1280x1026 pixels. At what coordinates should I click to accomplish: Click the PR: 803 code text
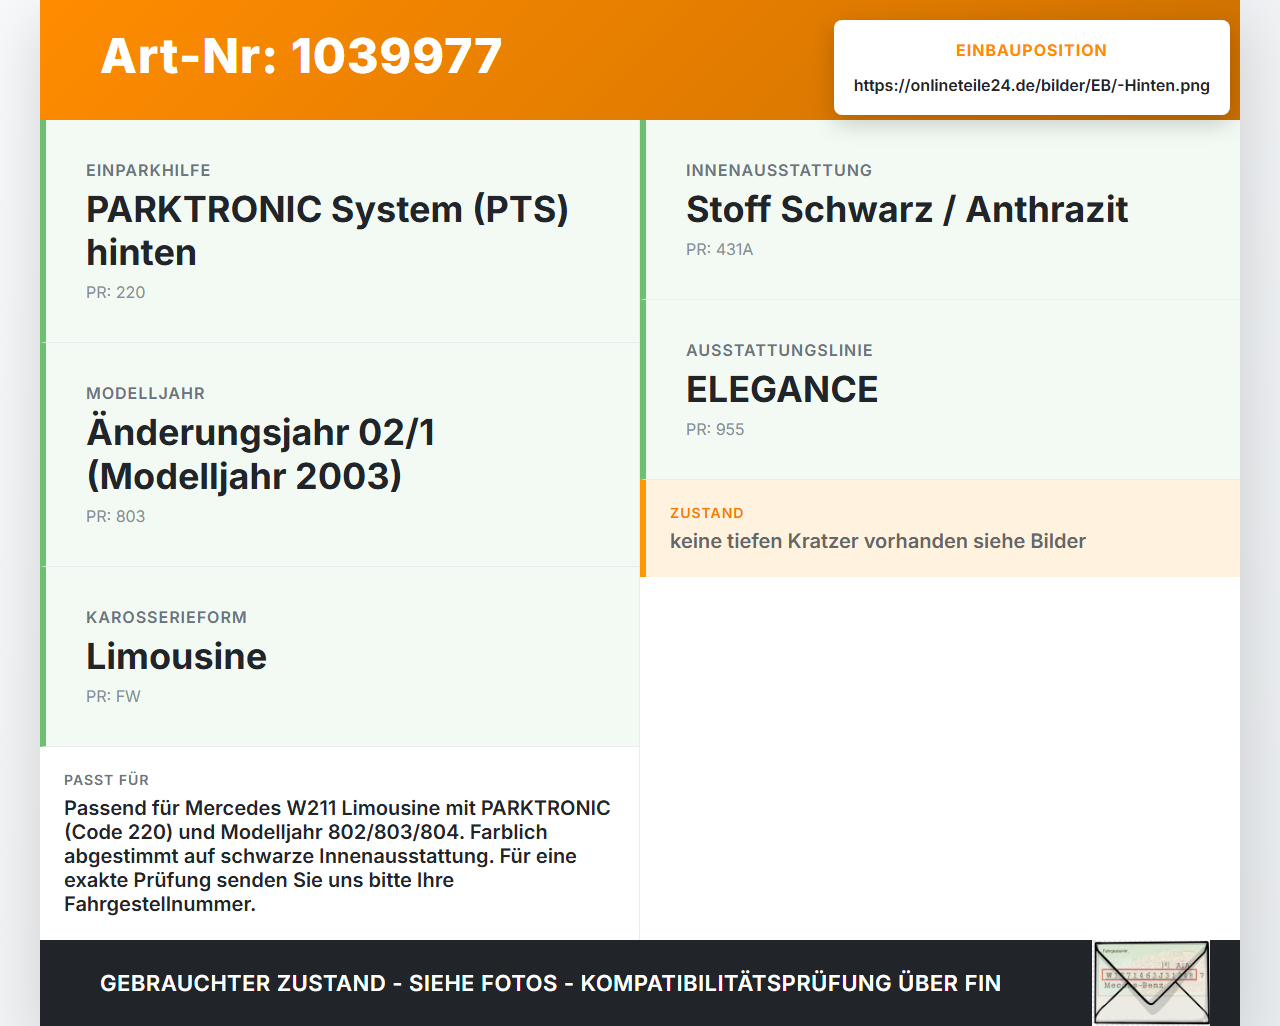pyautogui.click(x=116, y=516)
